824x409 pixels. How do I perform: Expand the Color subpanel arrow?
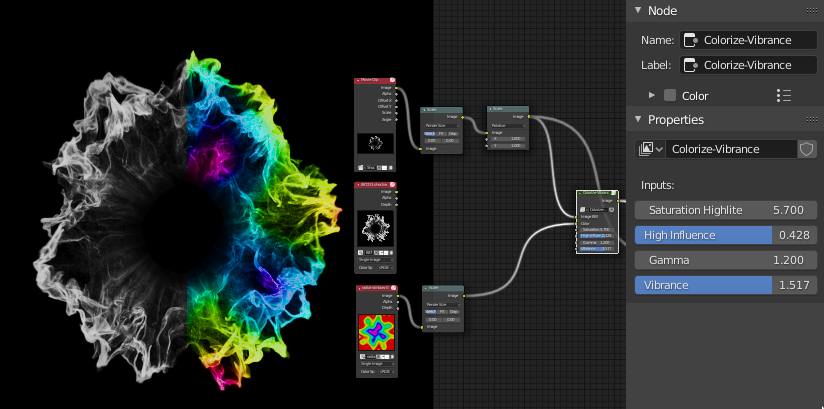pyautogui.click(x=652, y=95)
